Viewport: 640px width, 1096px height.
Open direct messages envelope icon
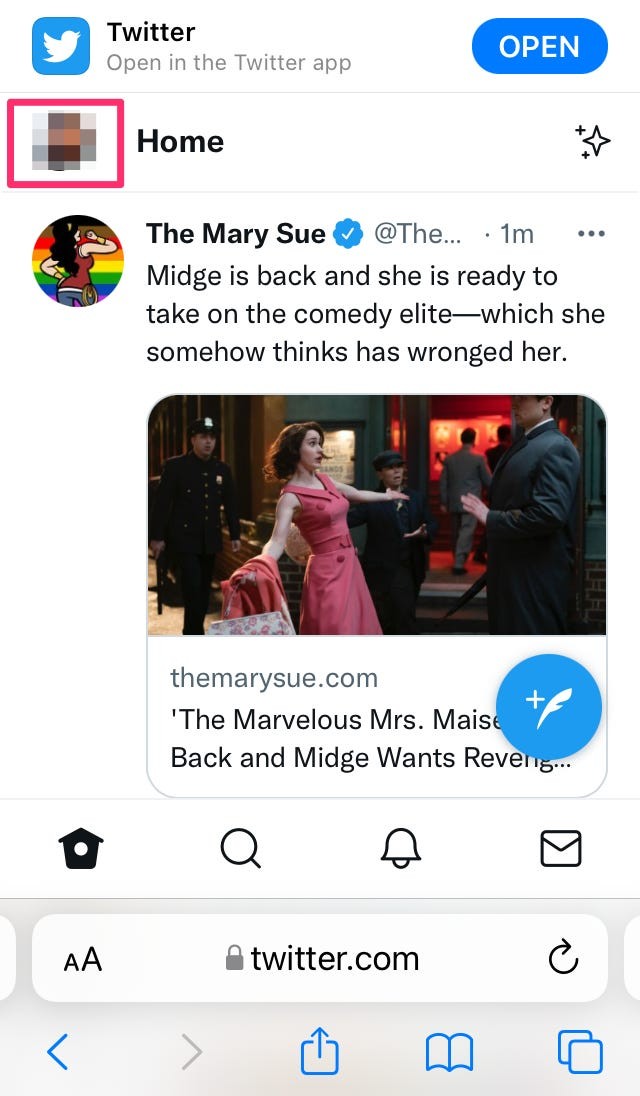pyautogui.click(x=560, y=849)
